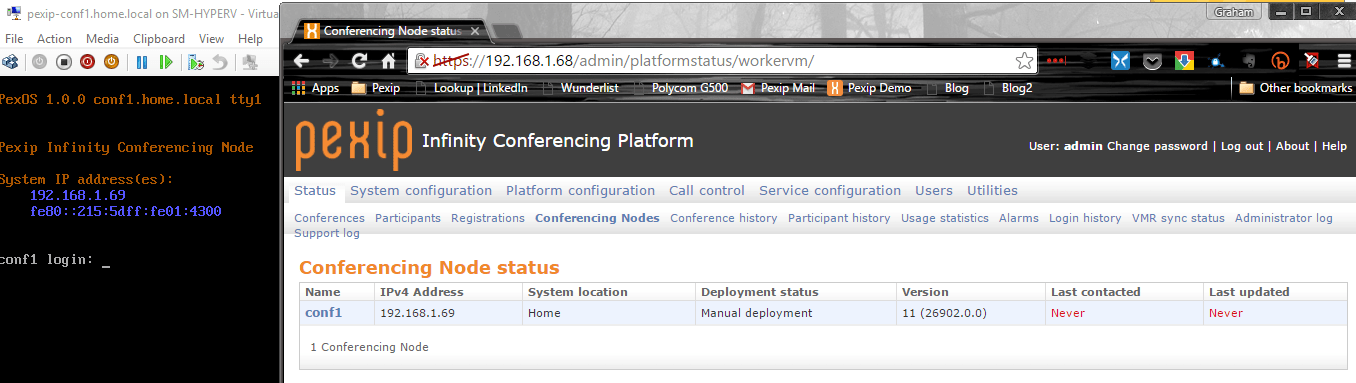Screen dimensions: 1356x383
Task: Open Usage statistics page
Action: coord(945,218)
